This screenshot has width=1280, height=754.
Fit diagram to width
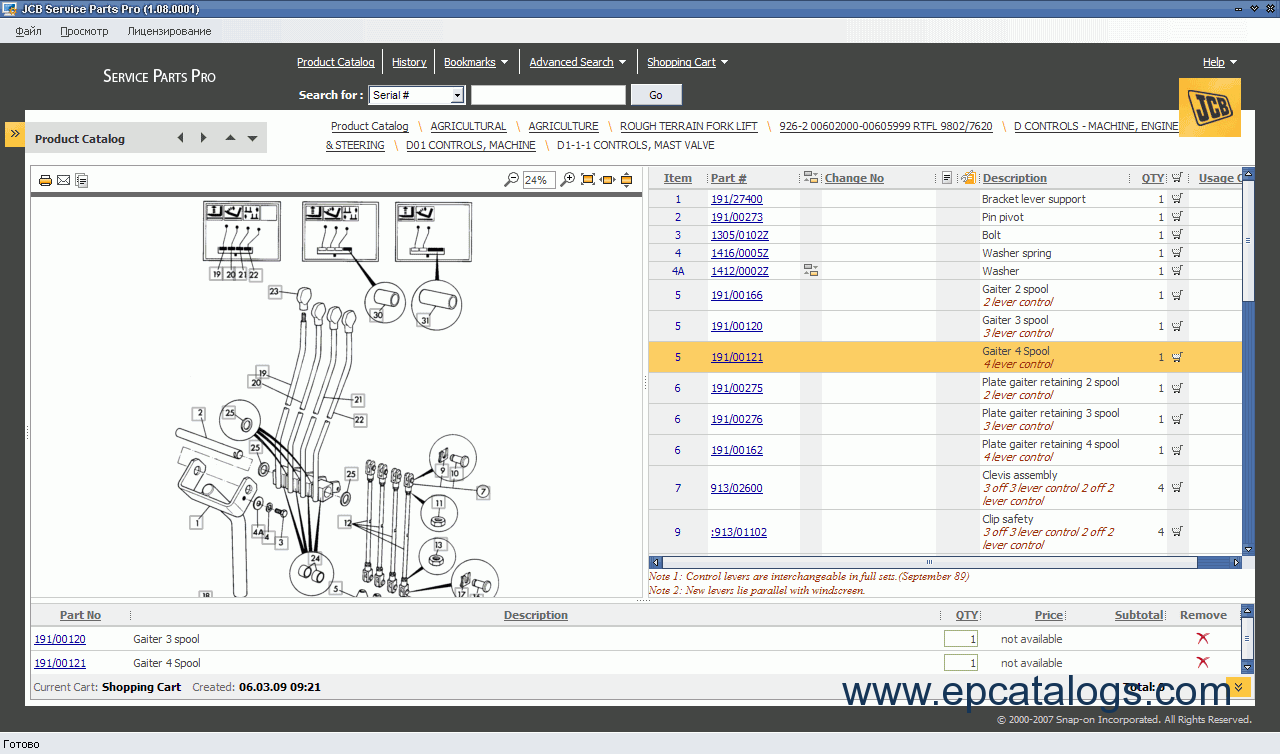coord(607,180)
